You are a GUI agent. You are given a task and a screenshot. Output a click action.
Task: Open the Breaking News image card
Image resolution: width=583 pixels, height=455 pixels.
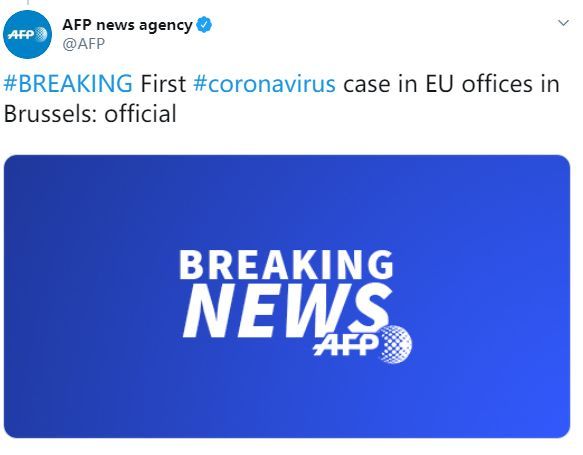[287, 296]
